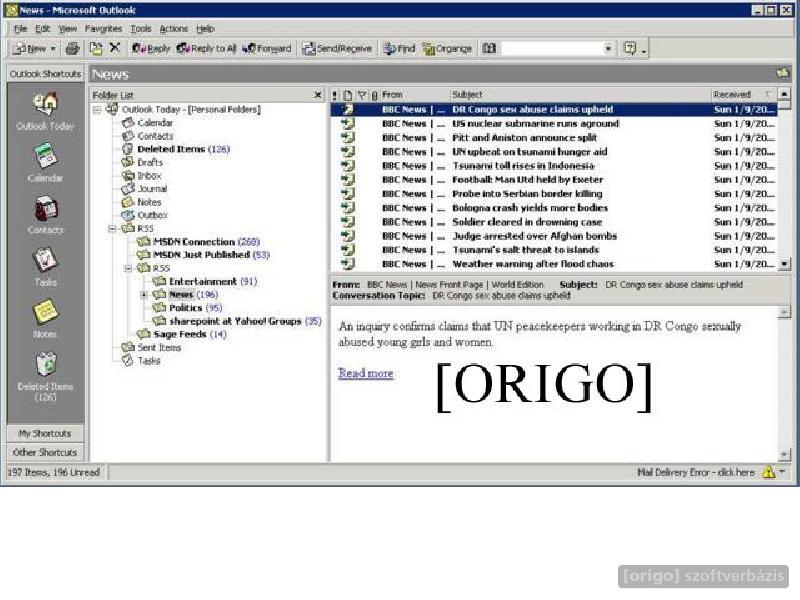Open the Edit menu
The image size is (800, 600).
pyautogui.click(x=43, y=29)
